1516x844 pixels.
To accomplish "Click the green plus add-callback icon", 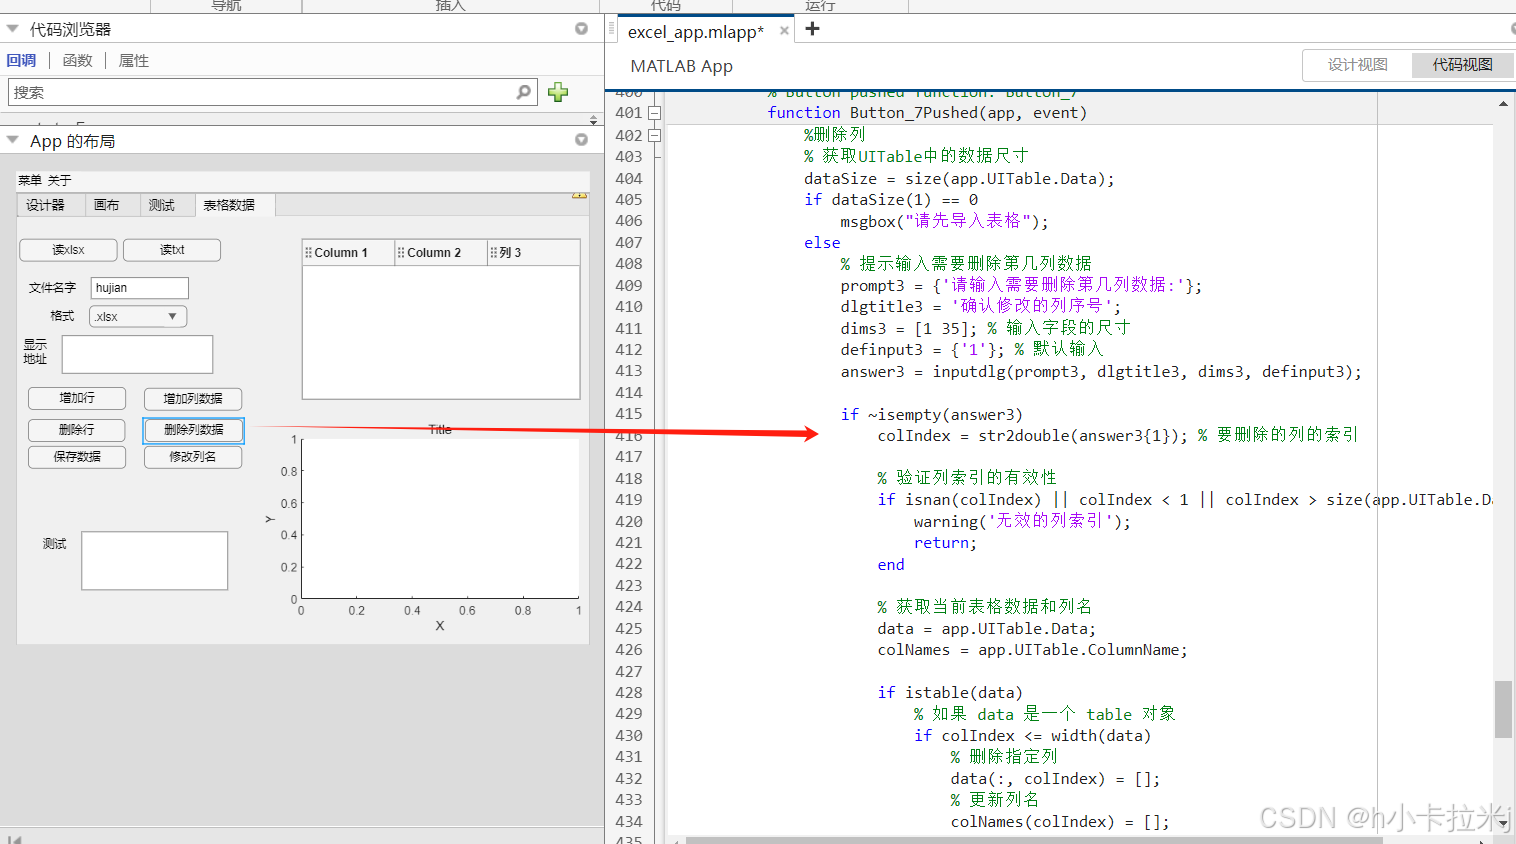I will click(x=558, y=92).
